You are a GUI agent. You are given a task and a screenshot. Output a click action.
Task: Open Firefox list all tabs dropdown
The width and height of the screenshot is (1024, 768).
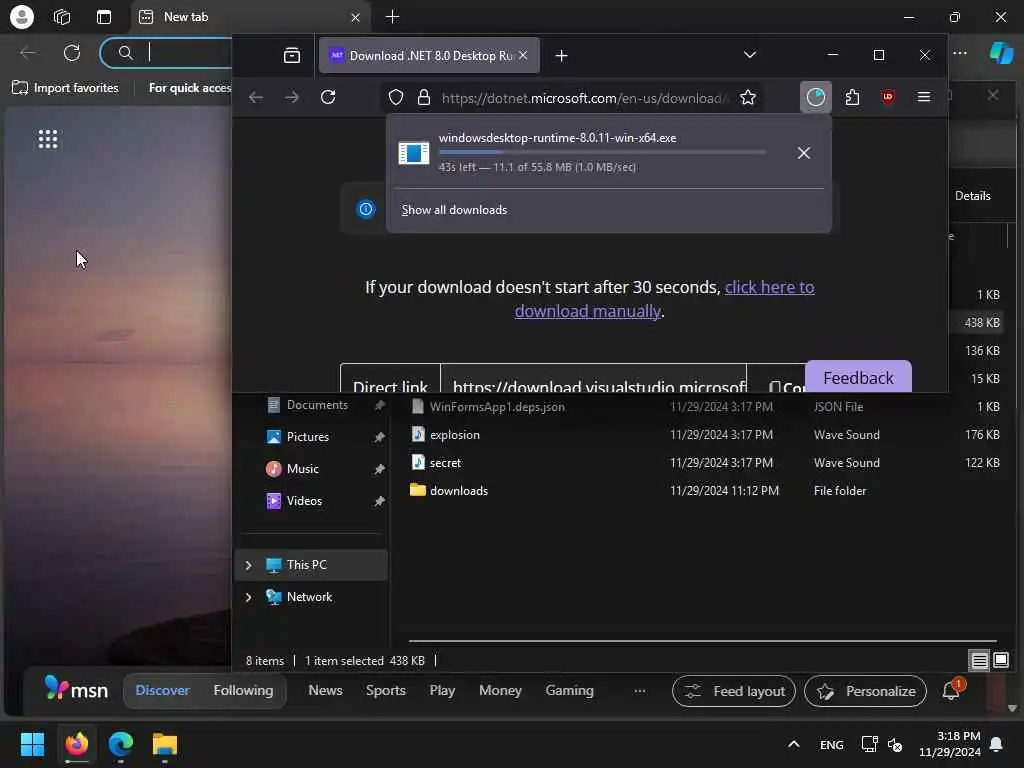point(750,55)
